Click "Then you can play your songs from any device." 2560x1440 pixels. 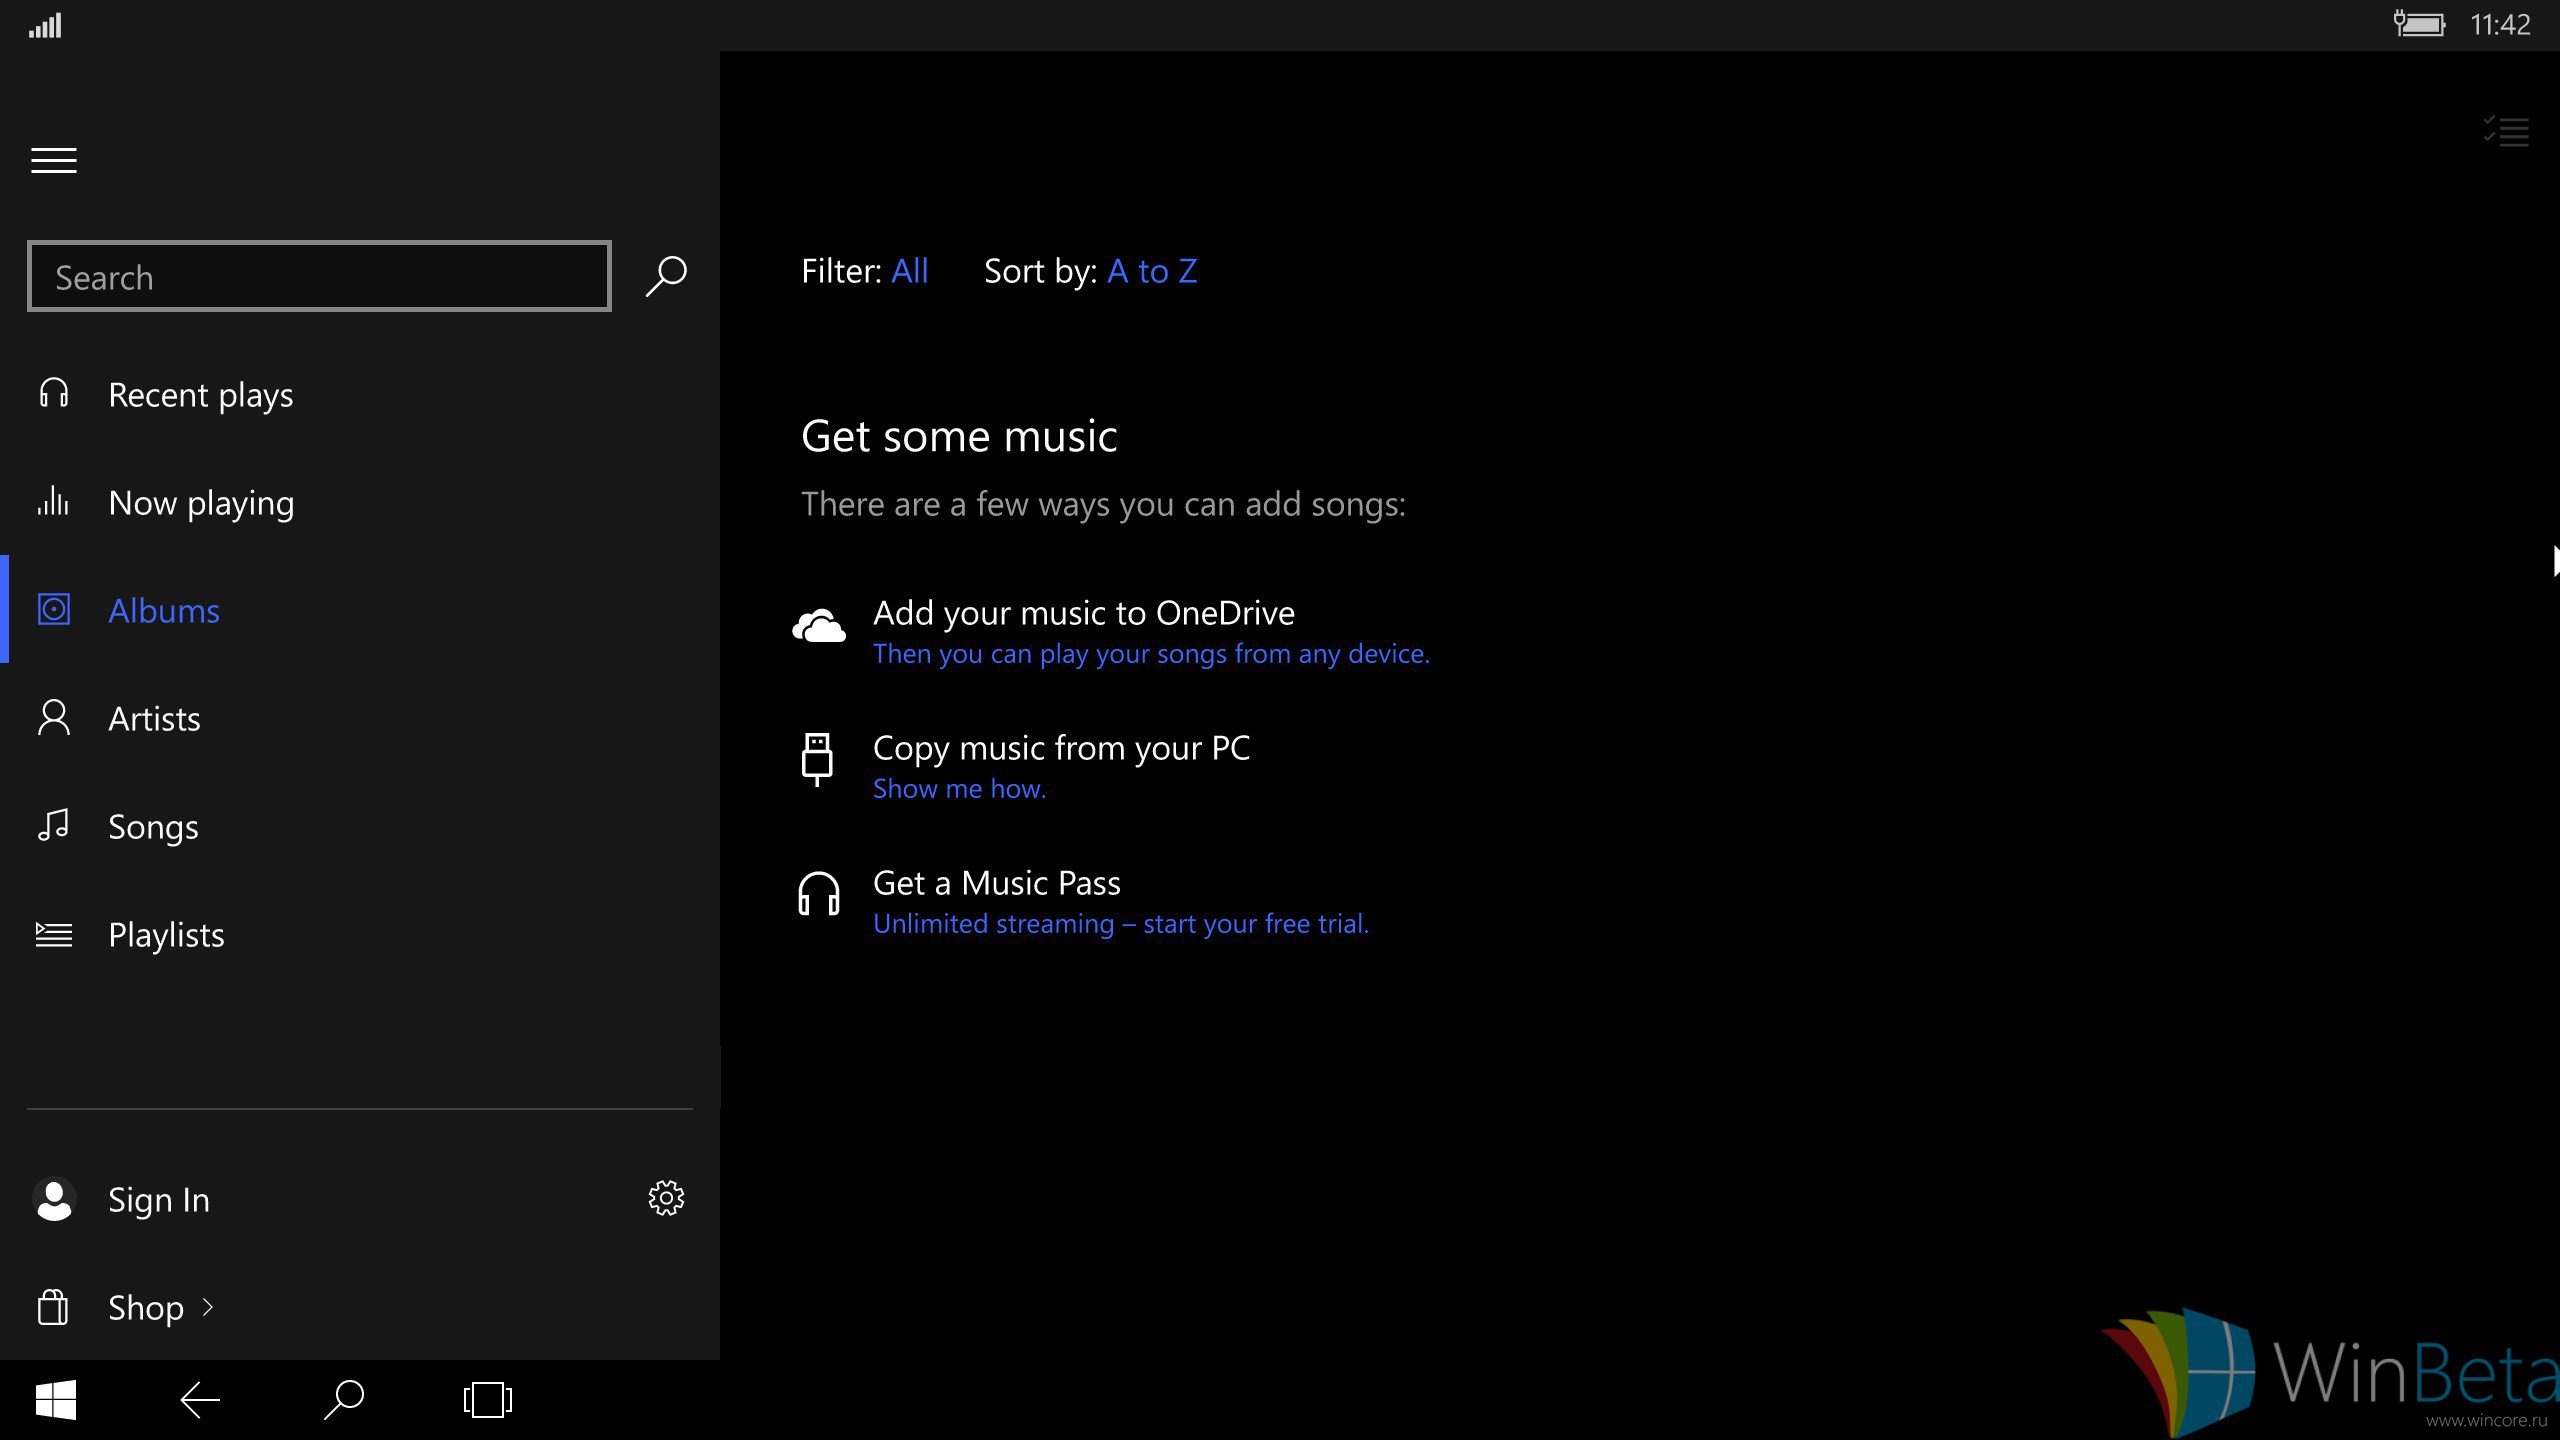[1151, 654]
